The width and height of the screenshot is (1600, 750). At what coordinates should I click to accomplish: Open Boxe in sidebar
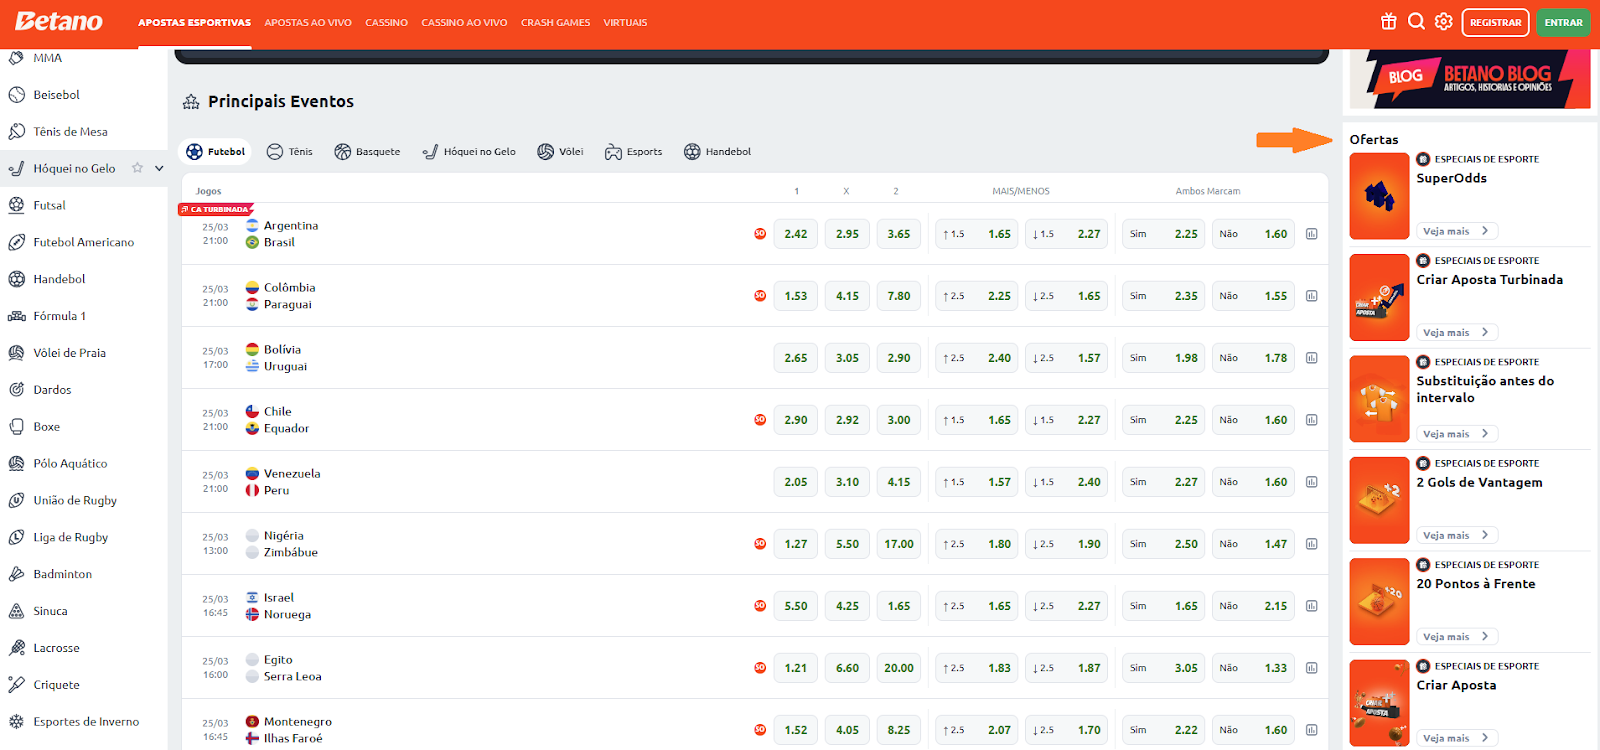coord(46,427)
